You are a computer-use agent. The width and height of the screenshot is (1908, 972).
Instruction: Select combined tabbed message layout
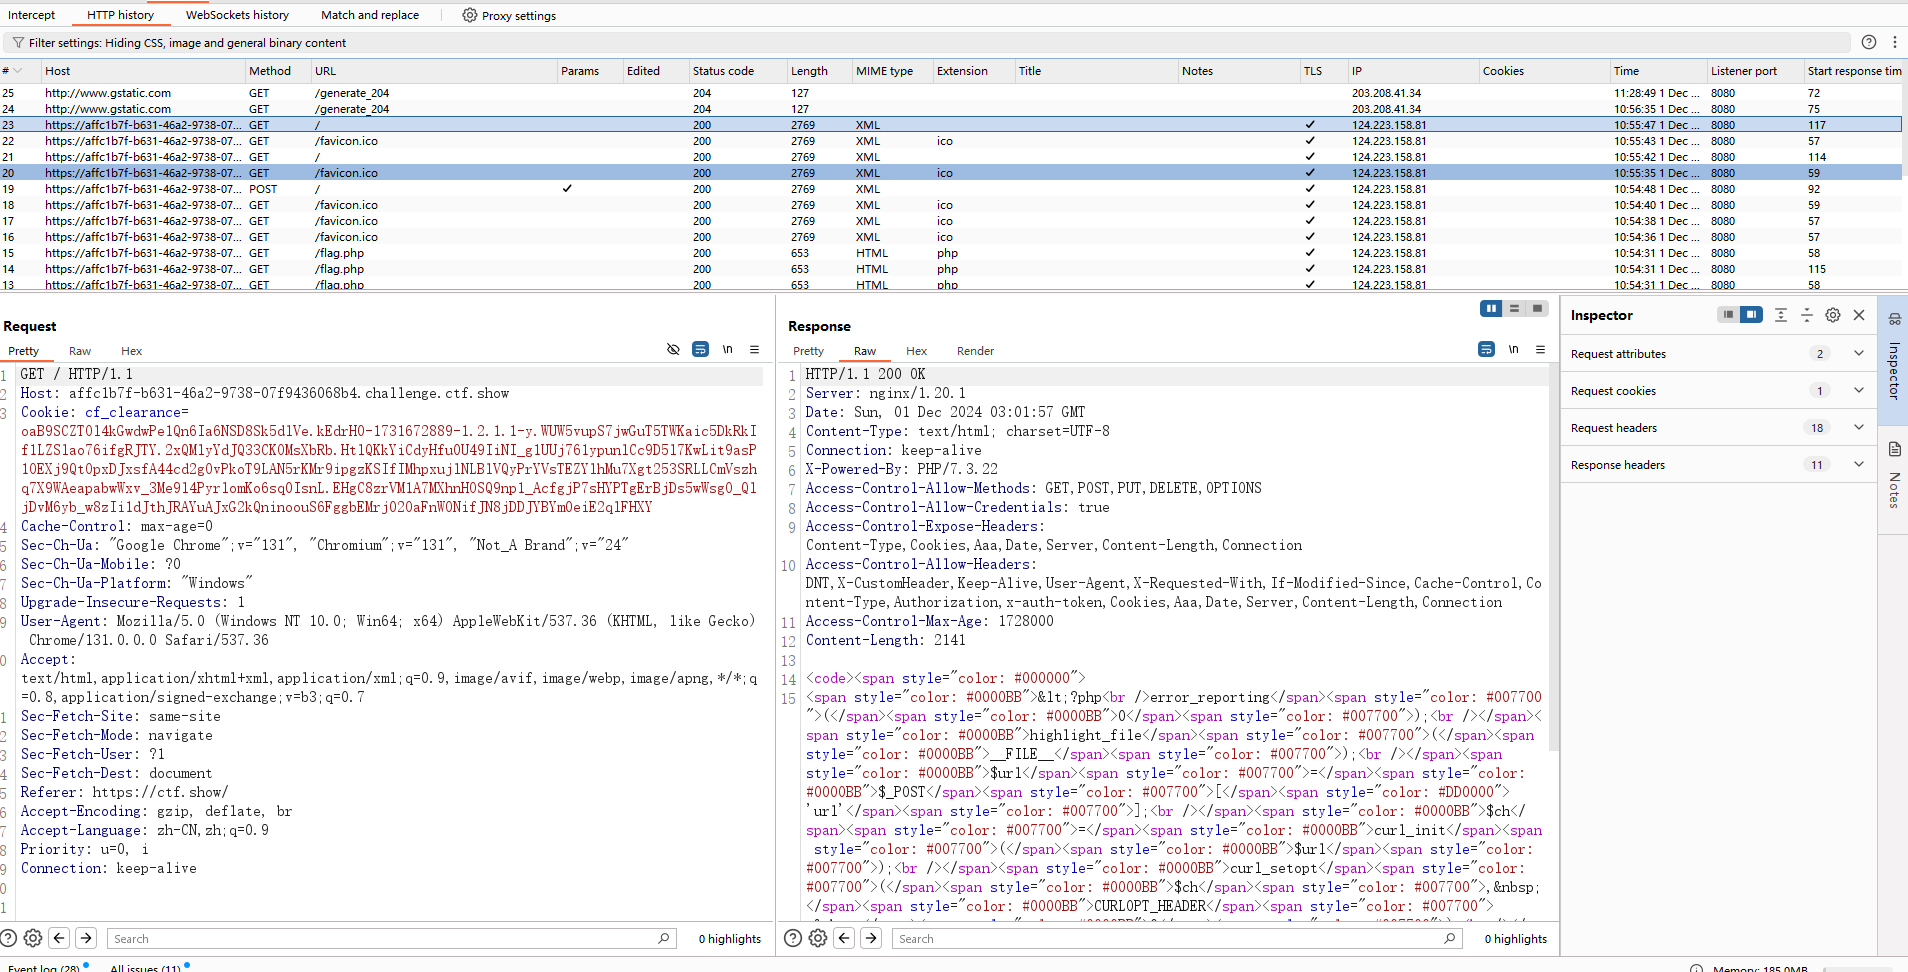click(1537, 309)
